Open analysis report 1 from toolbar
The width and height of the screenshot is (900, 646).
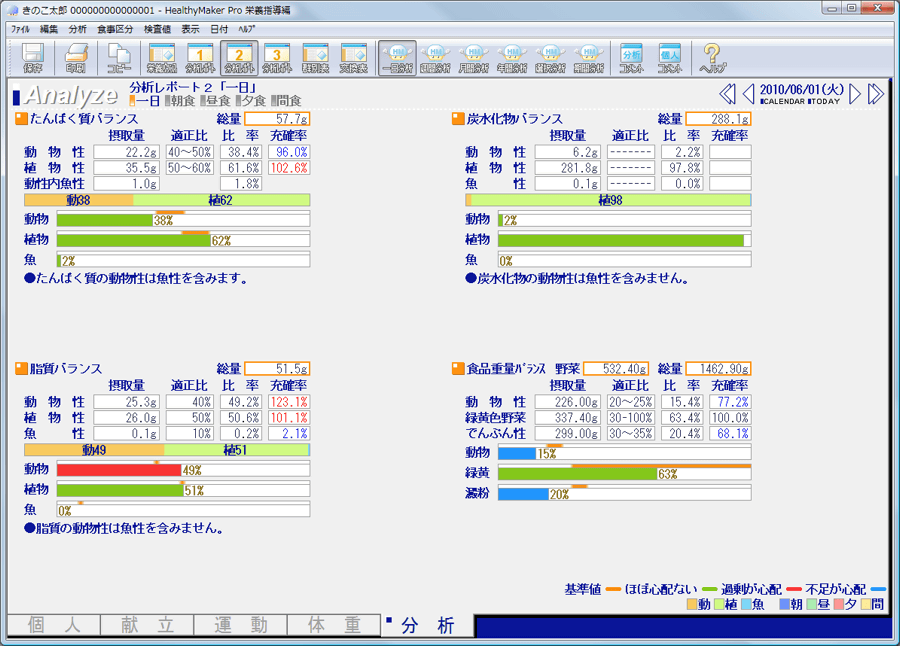pos(200,58)
